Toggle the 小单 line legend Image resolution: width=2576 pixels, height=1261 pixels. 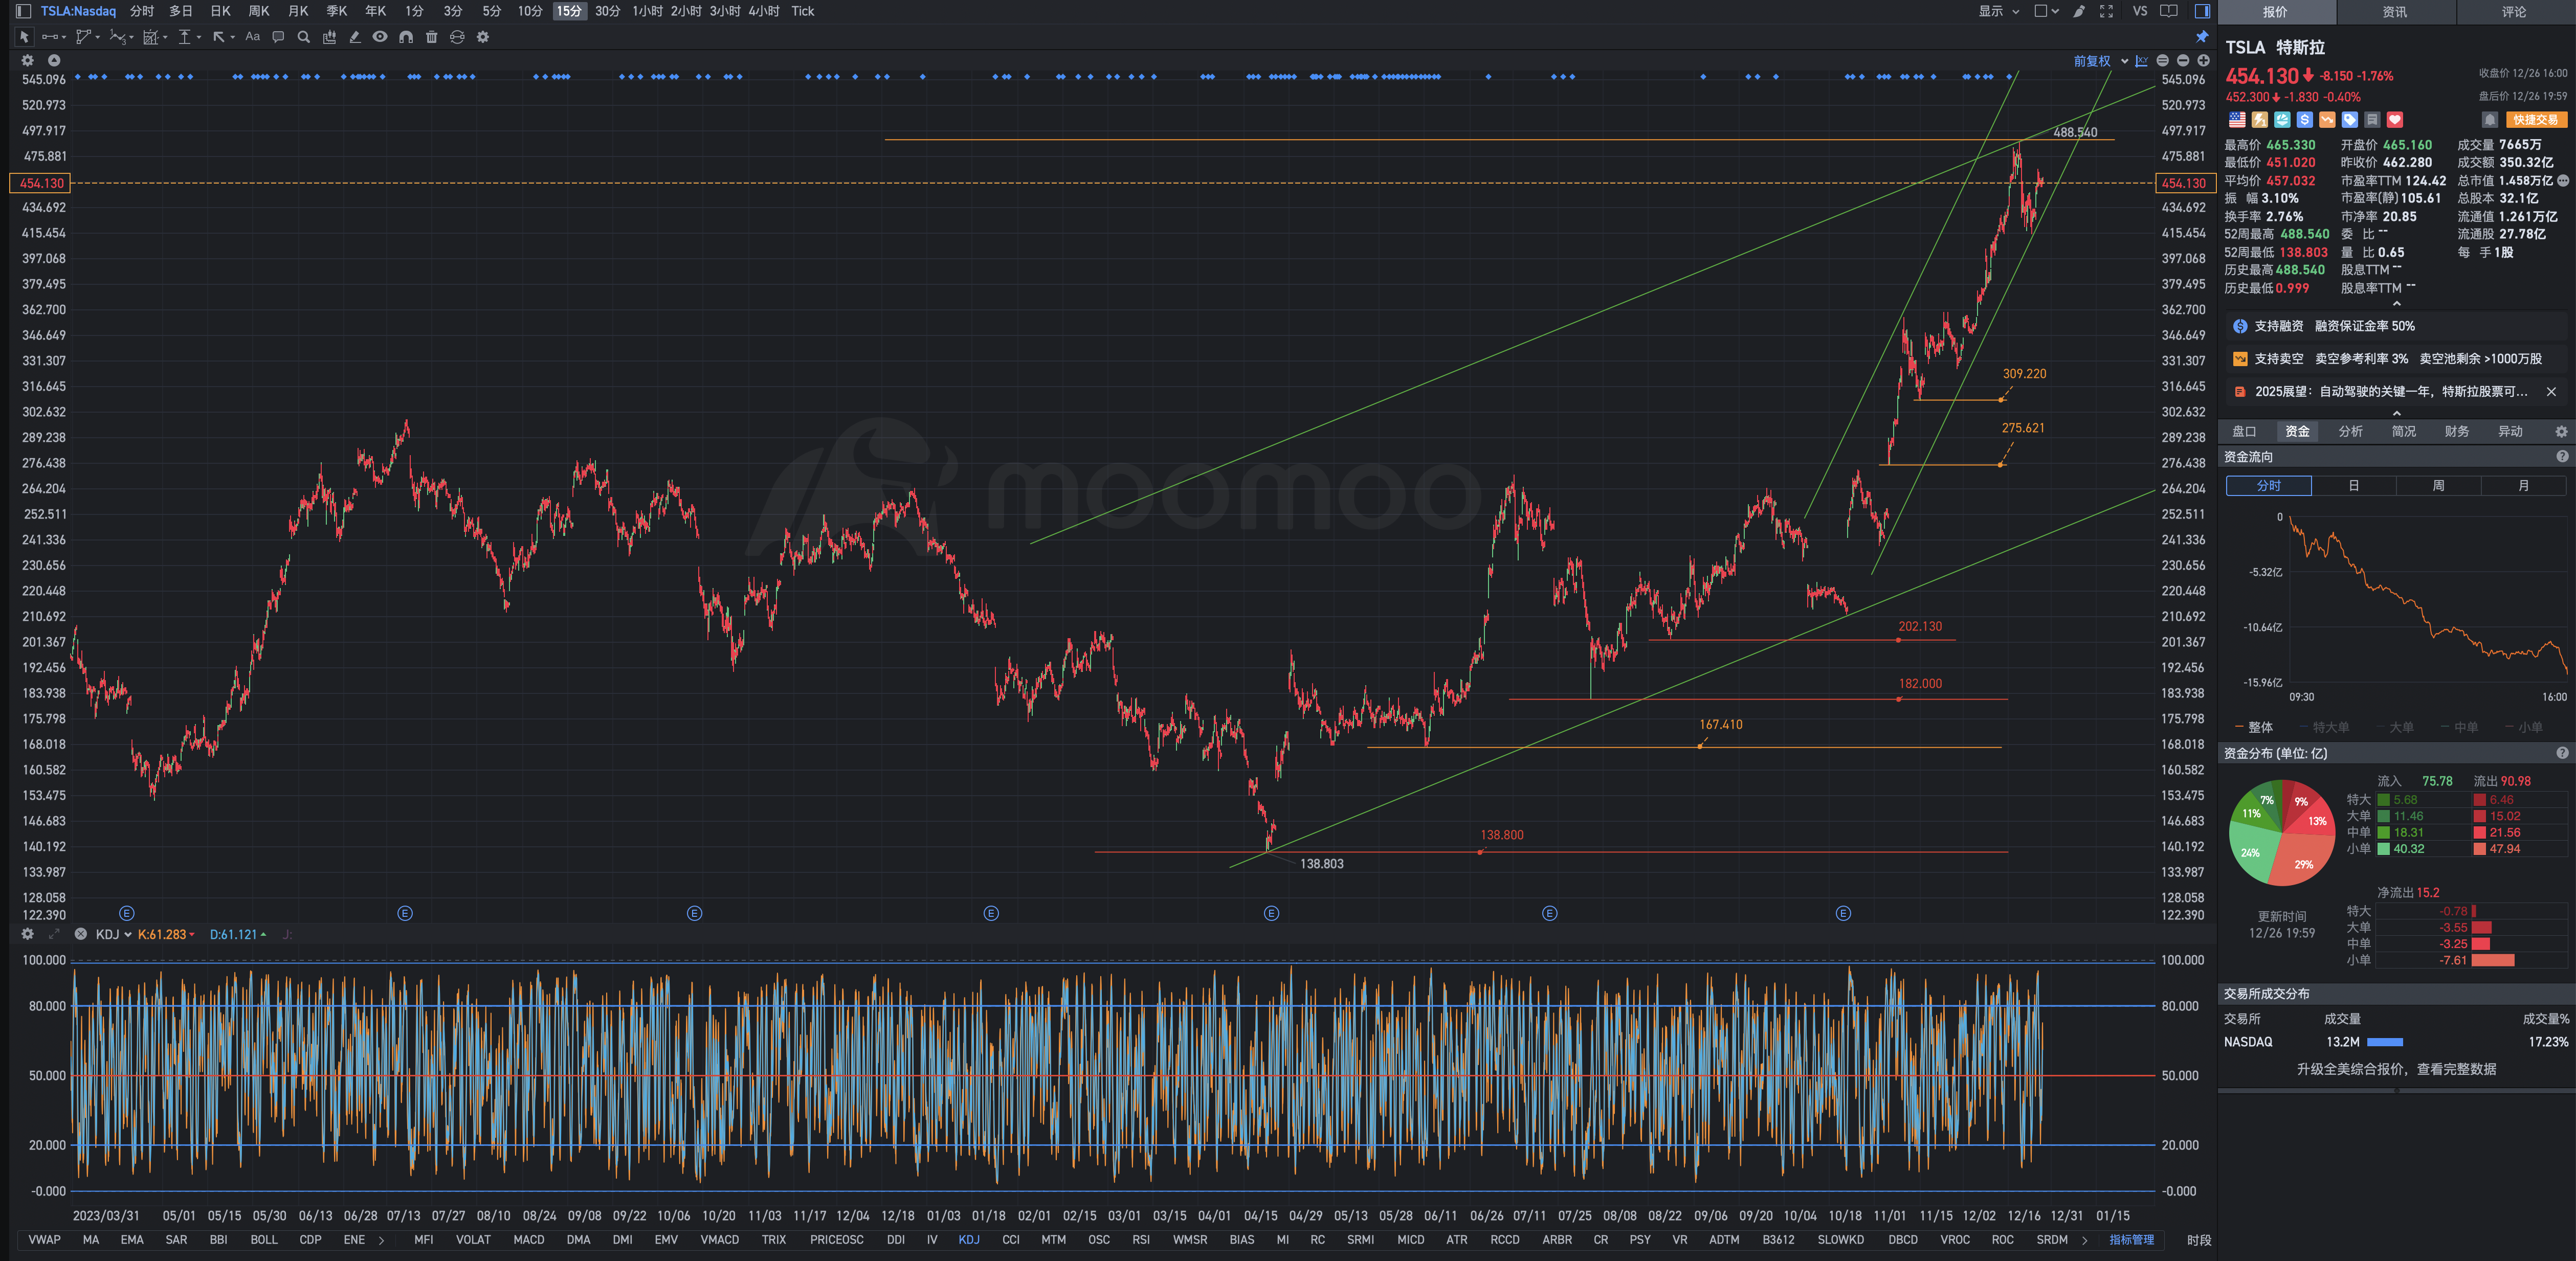pos(2524,727)
